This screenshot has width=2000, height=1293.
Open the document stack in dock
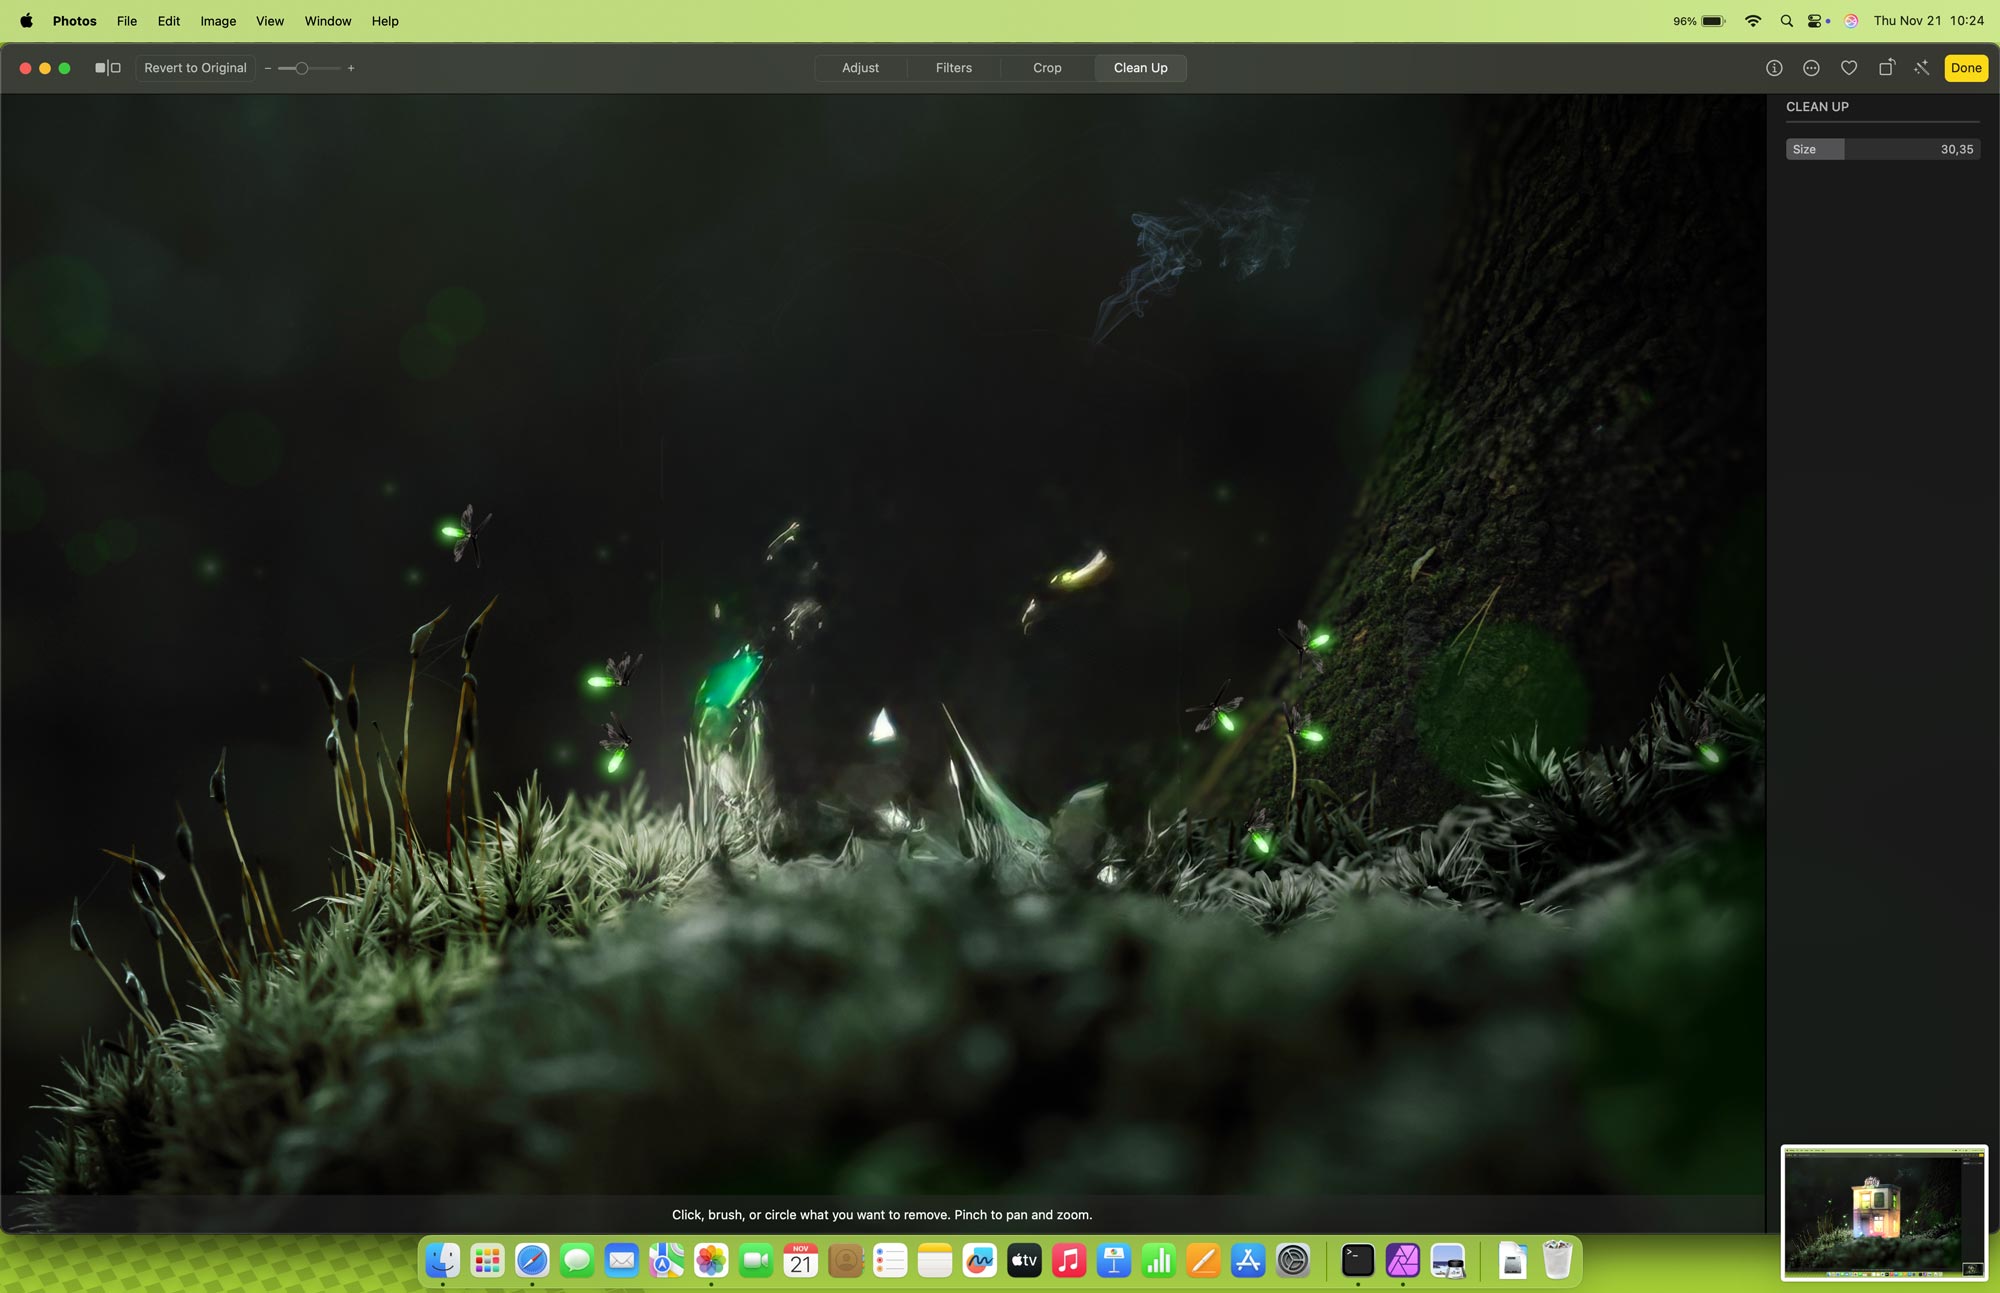tap(1513, 1260)
